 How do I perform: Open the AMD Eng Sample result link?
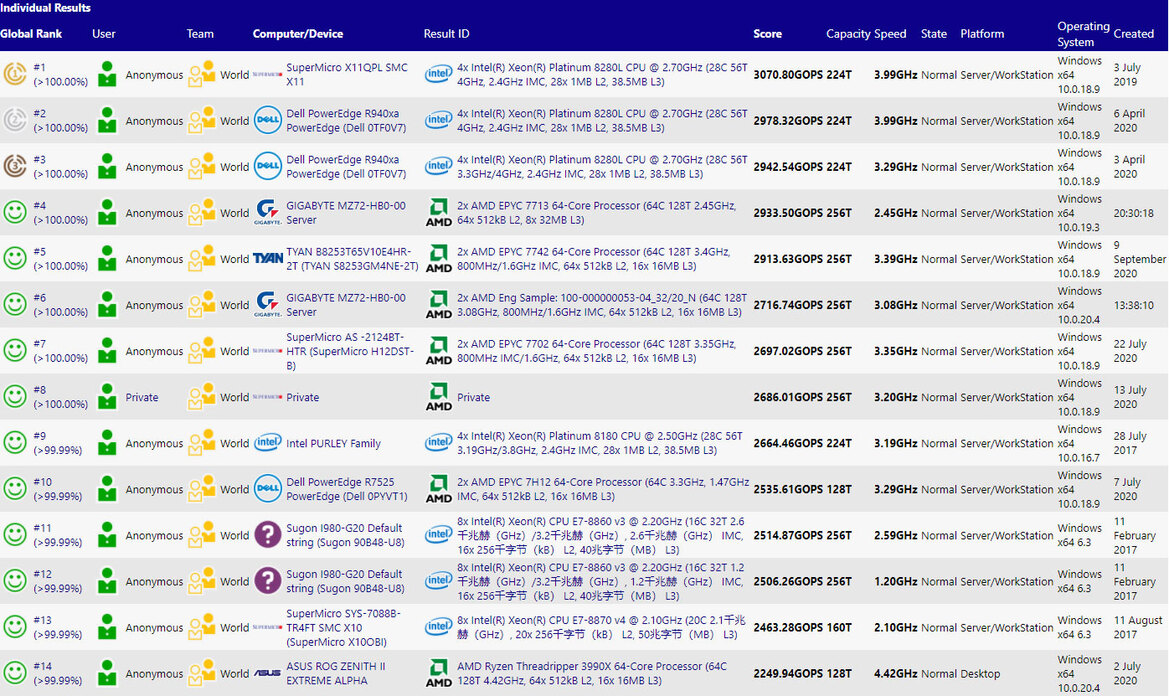pyautogui.click(x=602, y=305)
